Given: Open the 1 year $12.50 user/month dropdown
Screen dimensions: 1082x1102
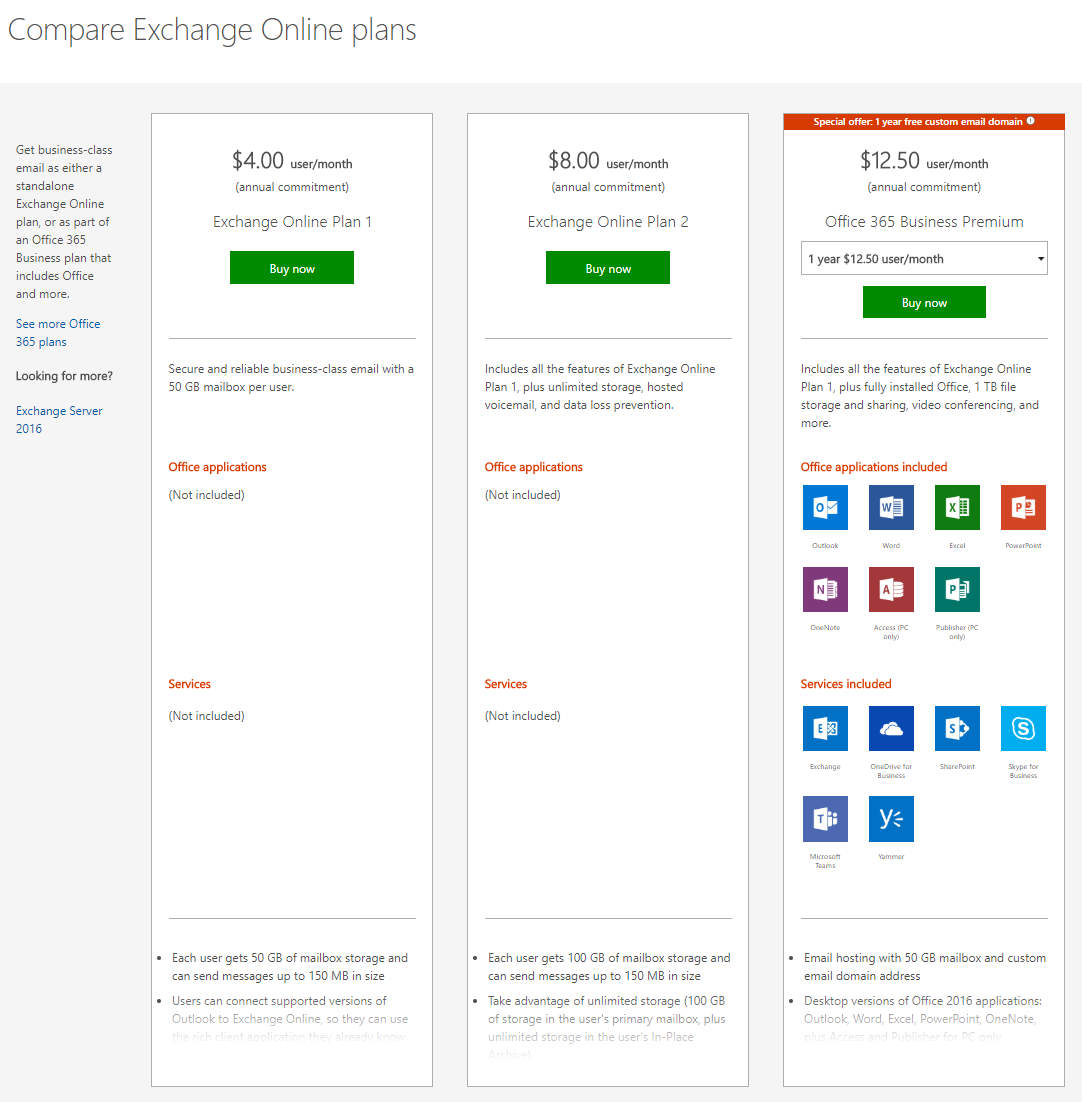Looking at the screenshot, I should click(924, 259).
